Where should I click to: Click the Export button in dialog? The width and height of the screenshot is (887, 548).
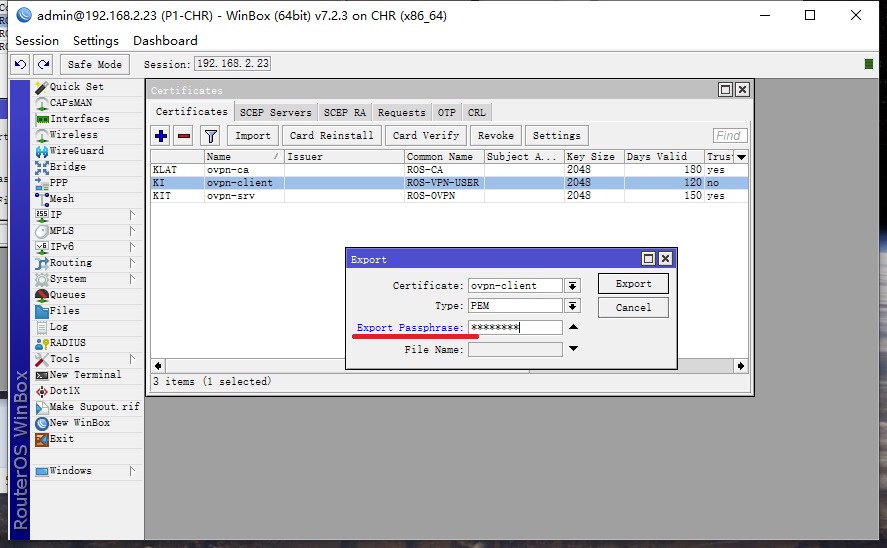633,284
